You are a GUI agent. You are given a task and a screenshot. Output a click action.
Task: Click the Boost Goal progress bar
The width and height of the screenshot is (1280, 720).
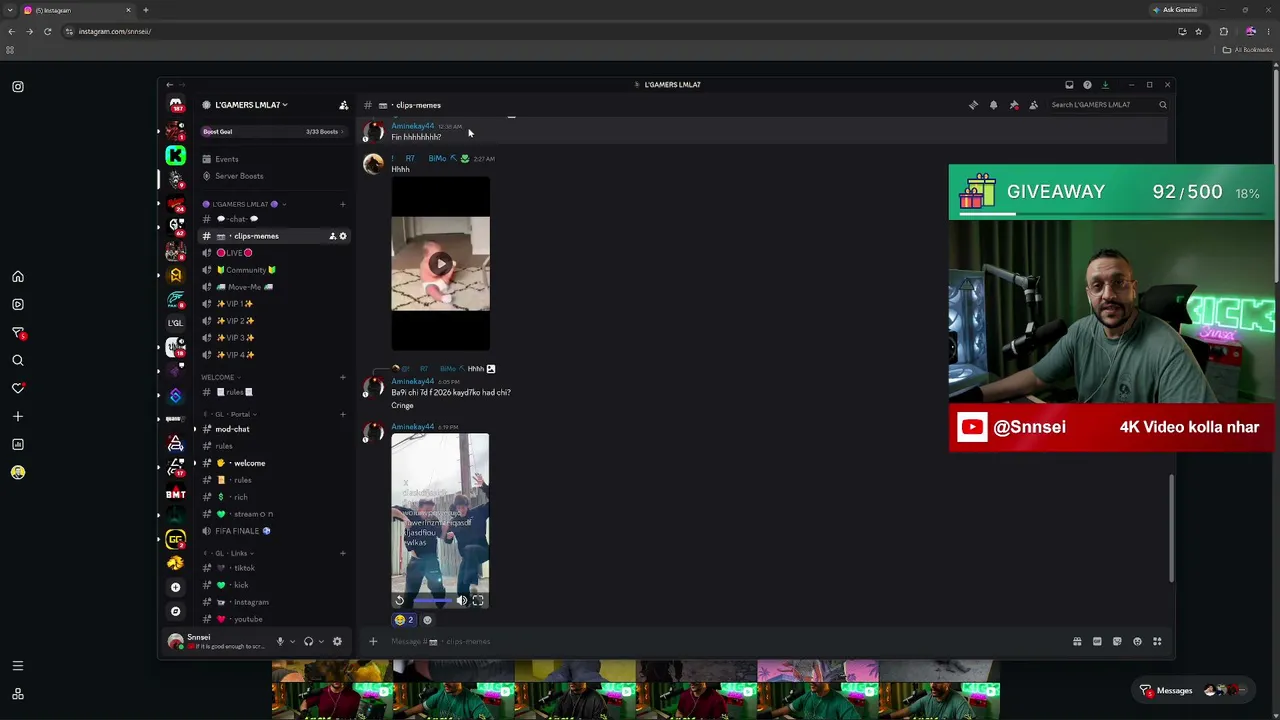272,132
